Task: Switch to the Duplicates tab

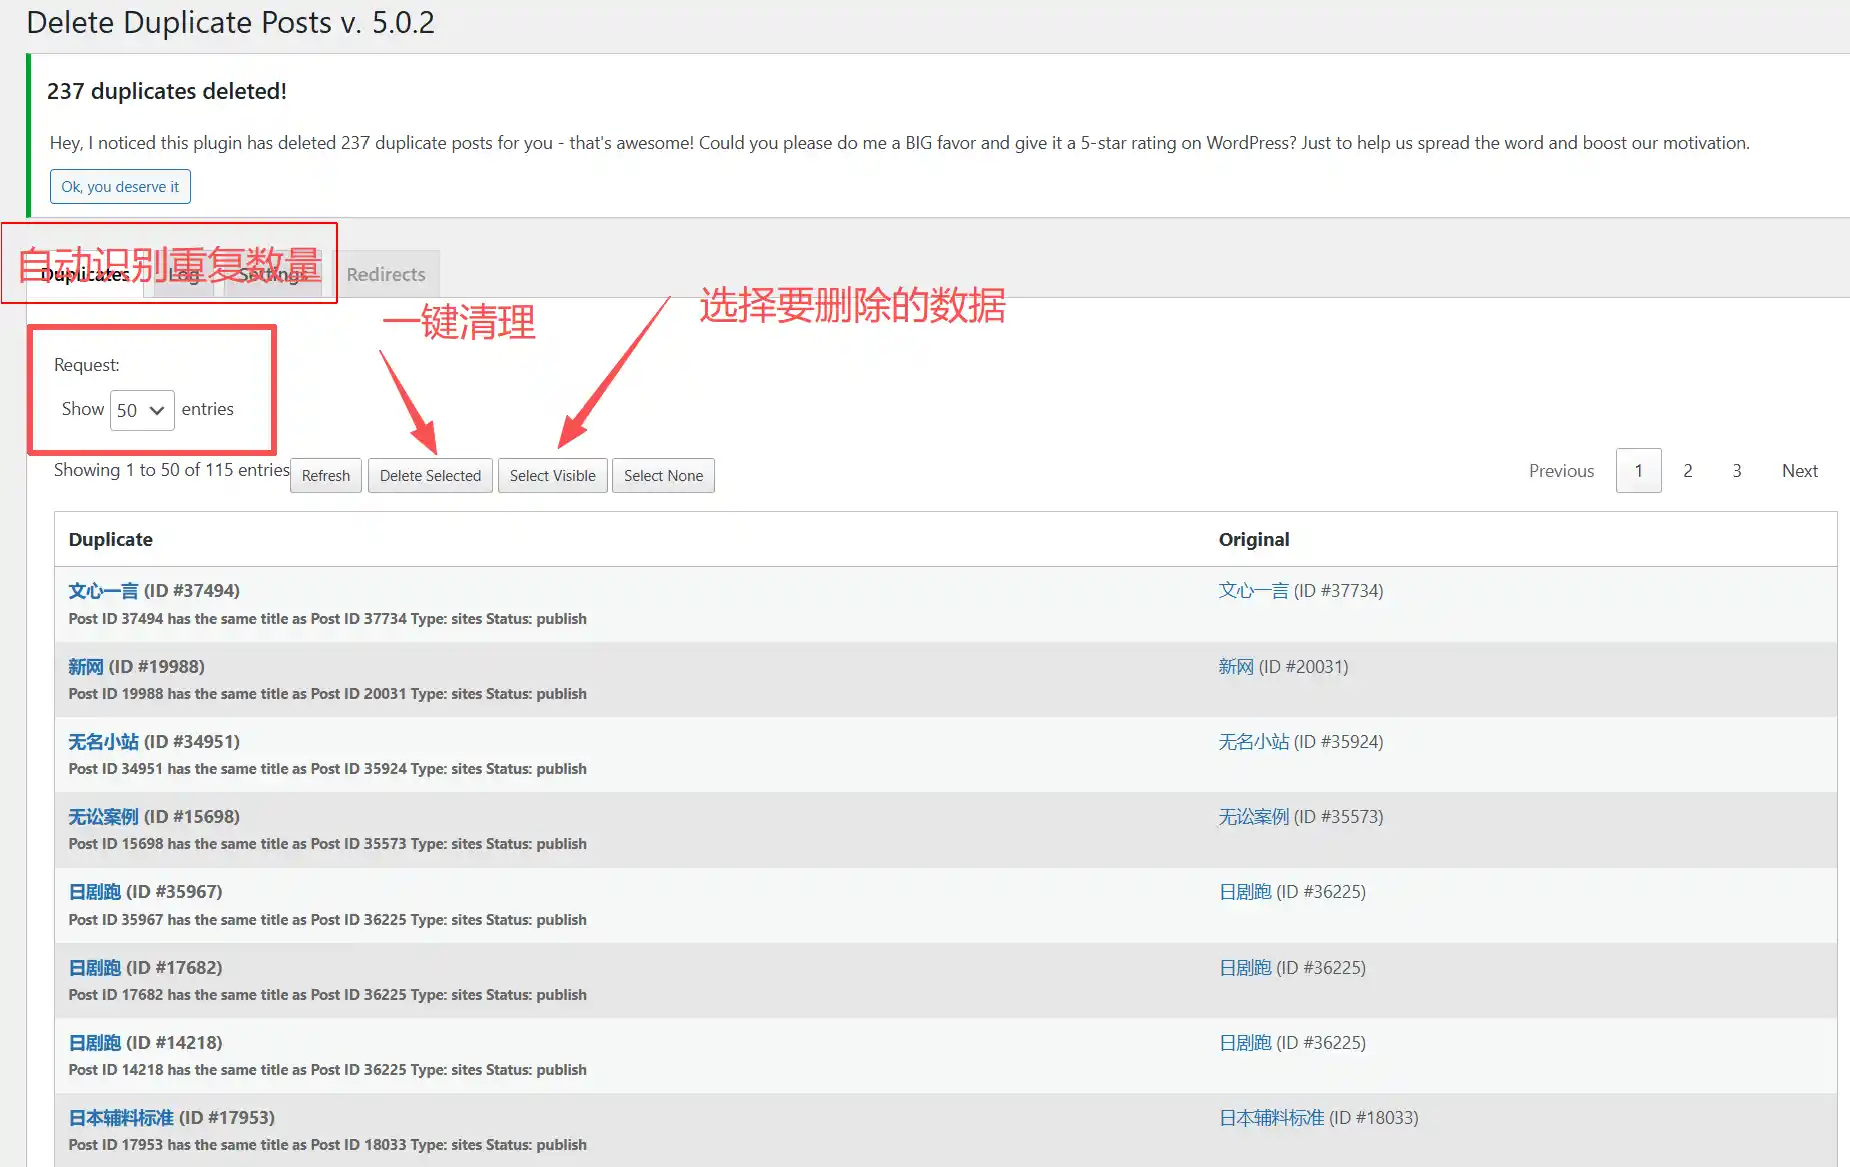Action: [x=85, y=275]
